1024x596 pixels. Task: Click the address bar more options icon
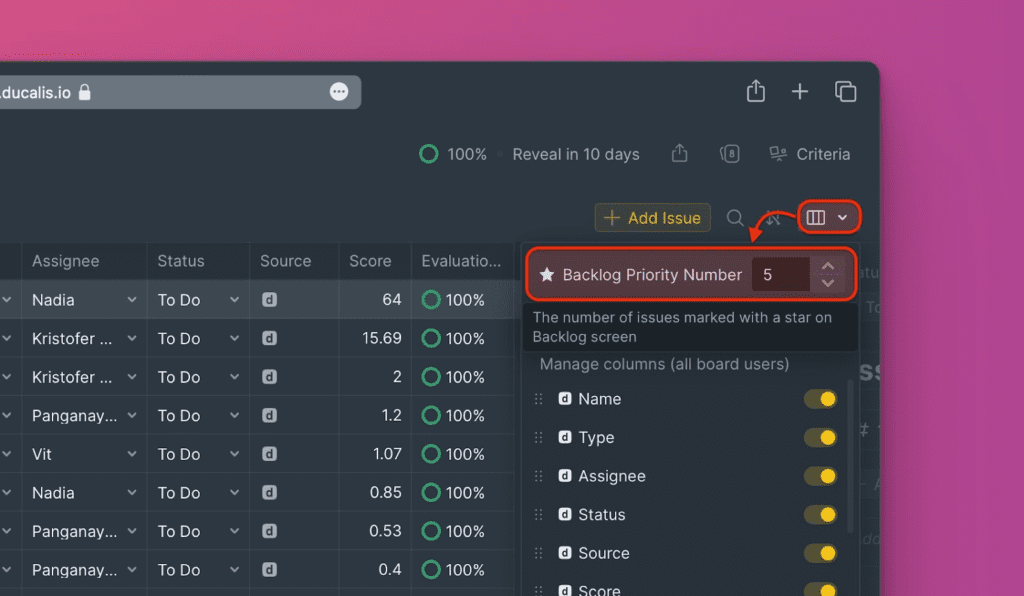point(339,92)
